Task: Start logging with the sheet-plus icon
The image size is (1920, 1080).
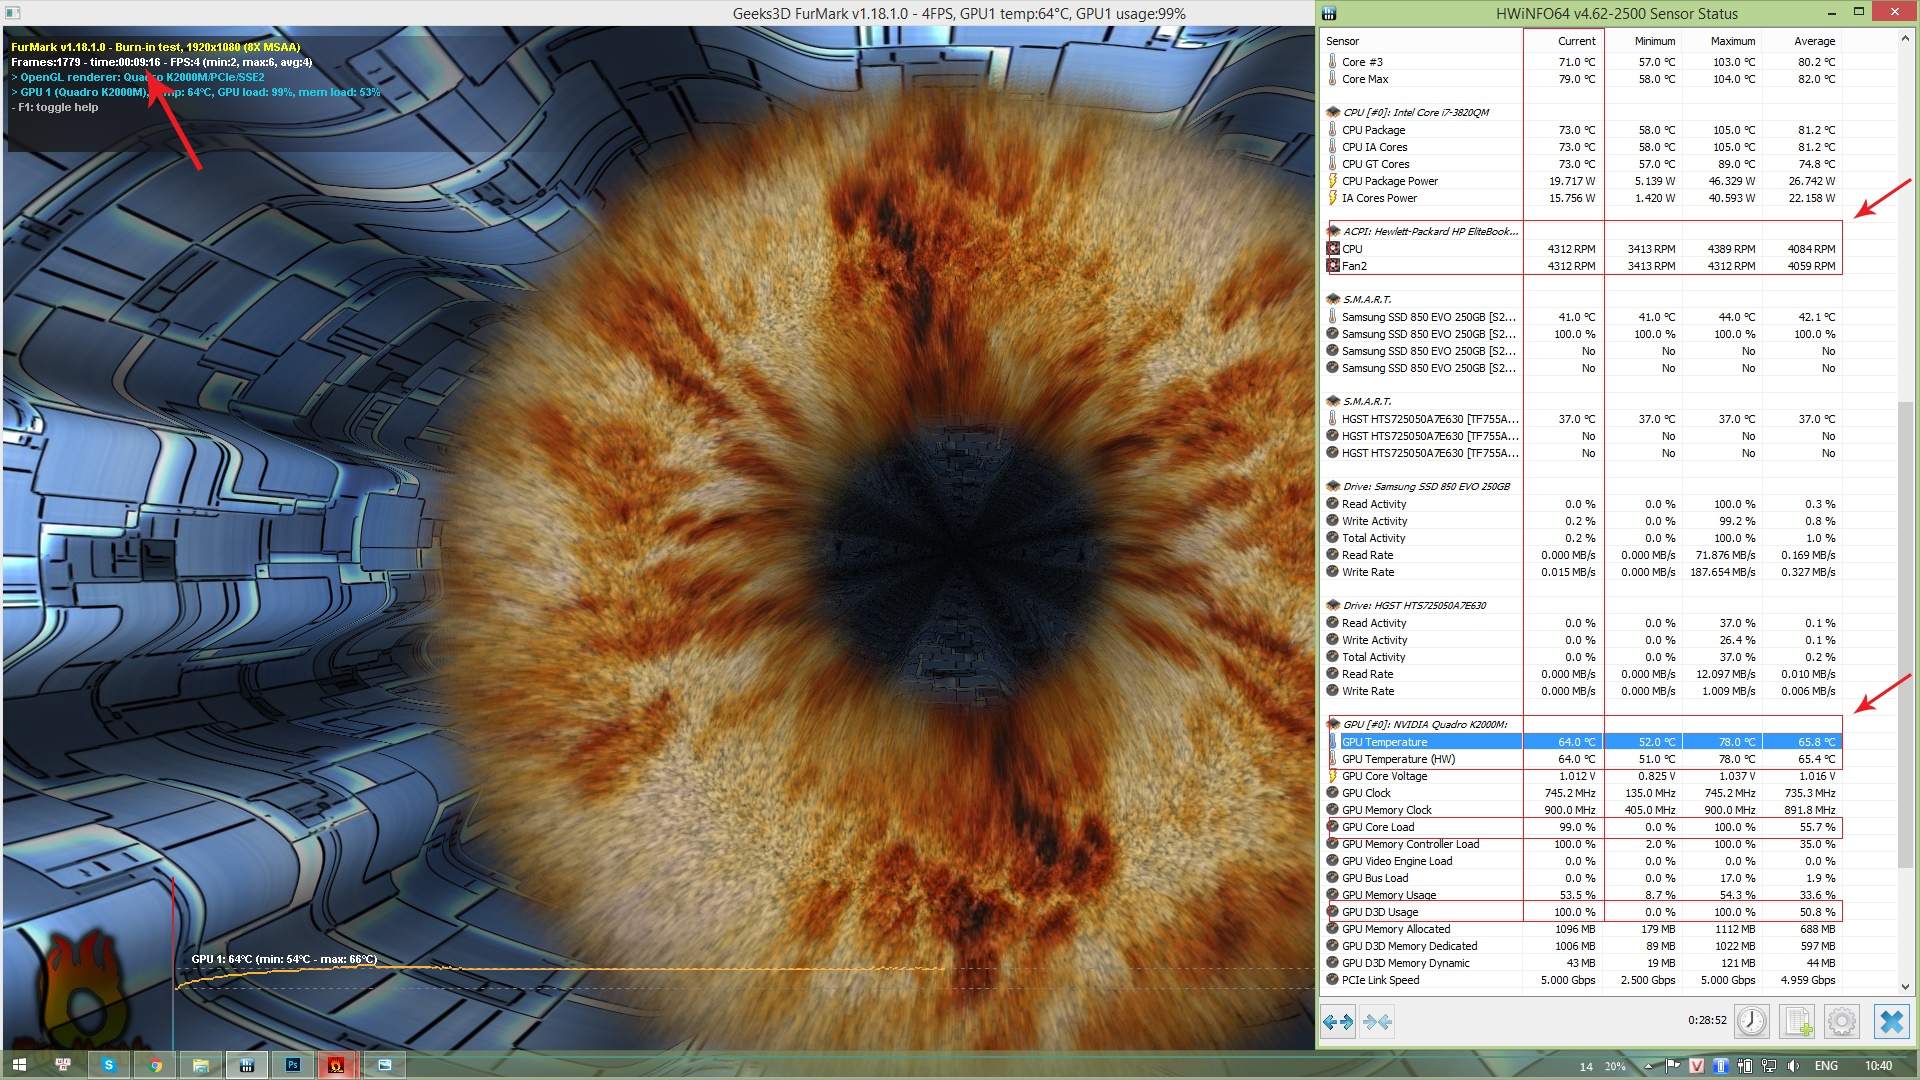Action: click(x=1797, y=1021)
